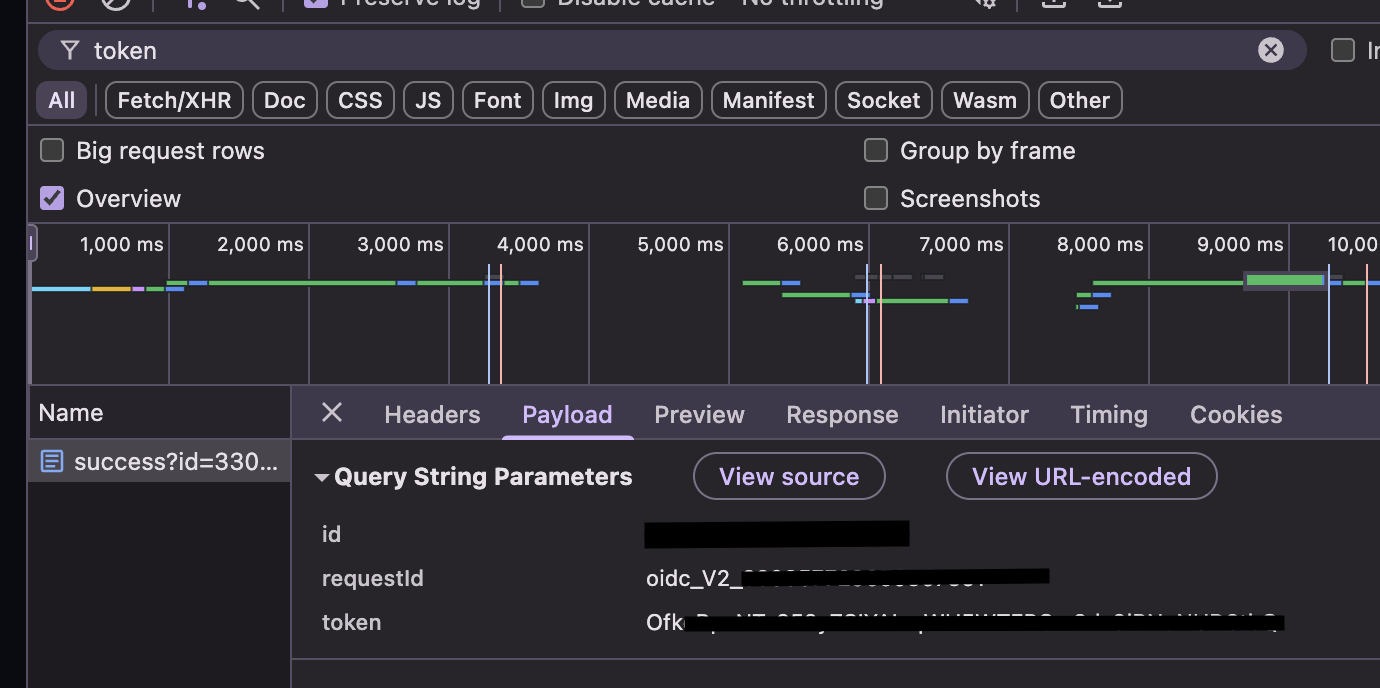The image size is (1380, 688).
Task: Select the 'success?id=330...' request row
Action: pyautogui.click(x=159, y=461)
